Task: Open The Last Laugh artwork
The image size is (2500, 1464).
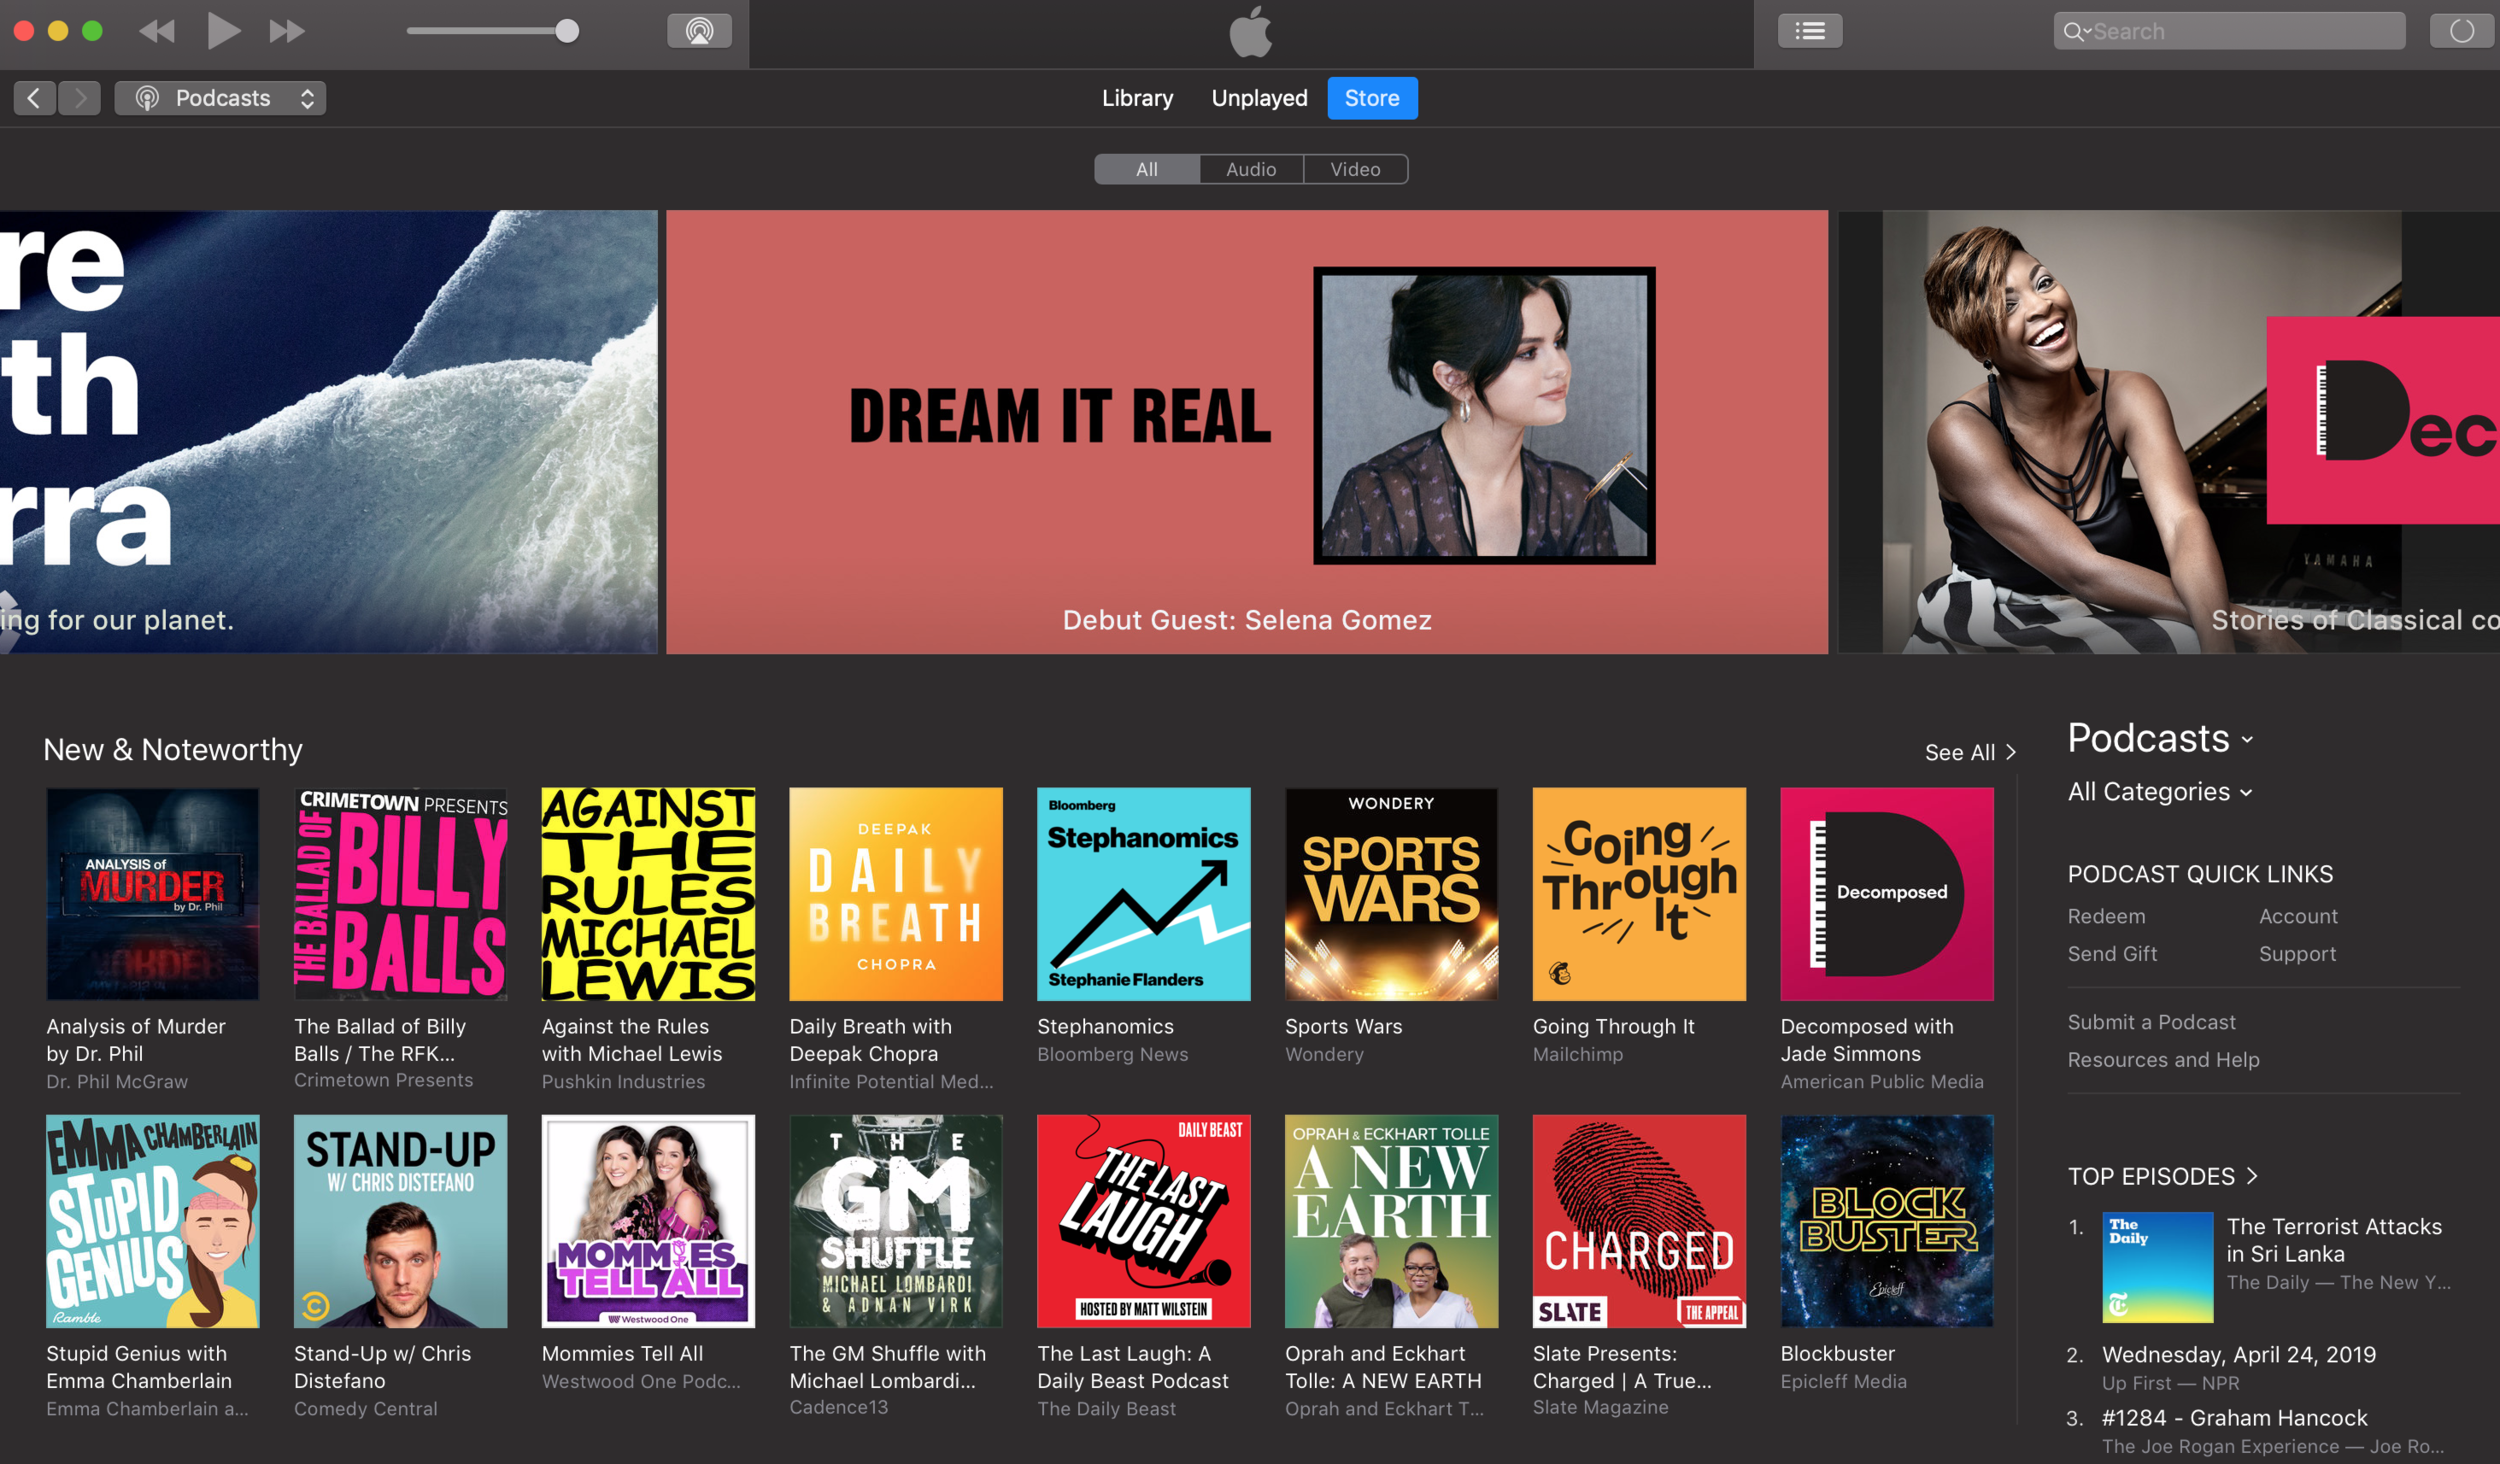Action: point(1143,1220)
